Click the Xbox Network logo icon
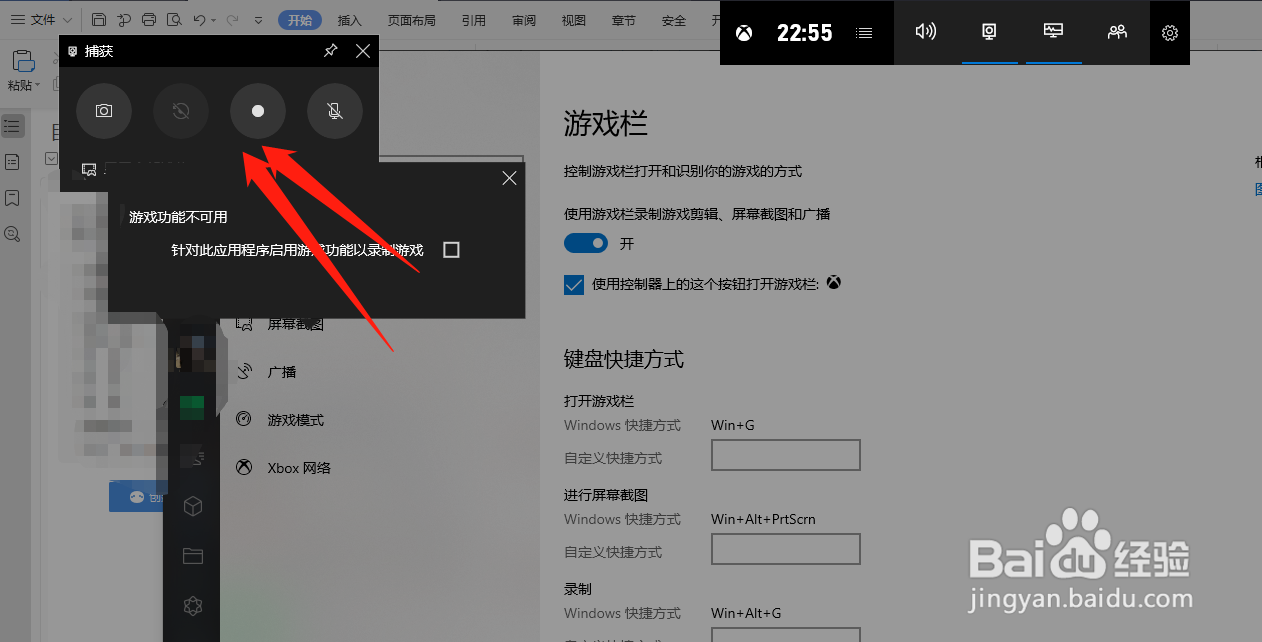The width and height of the screenshot is (1262, 642). 244,467
